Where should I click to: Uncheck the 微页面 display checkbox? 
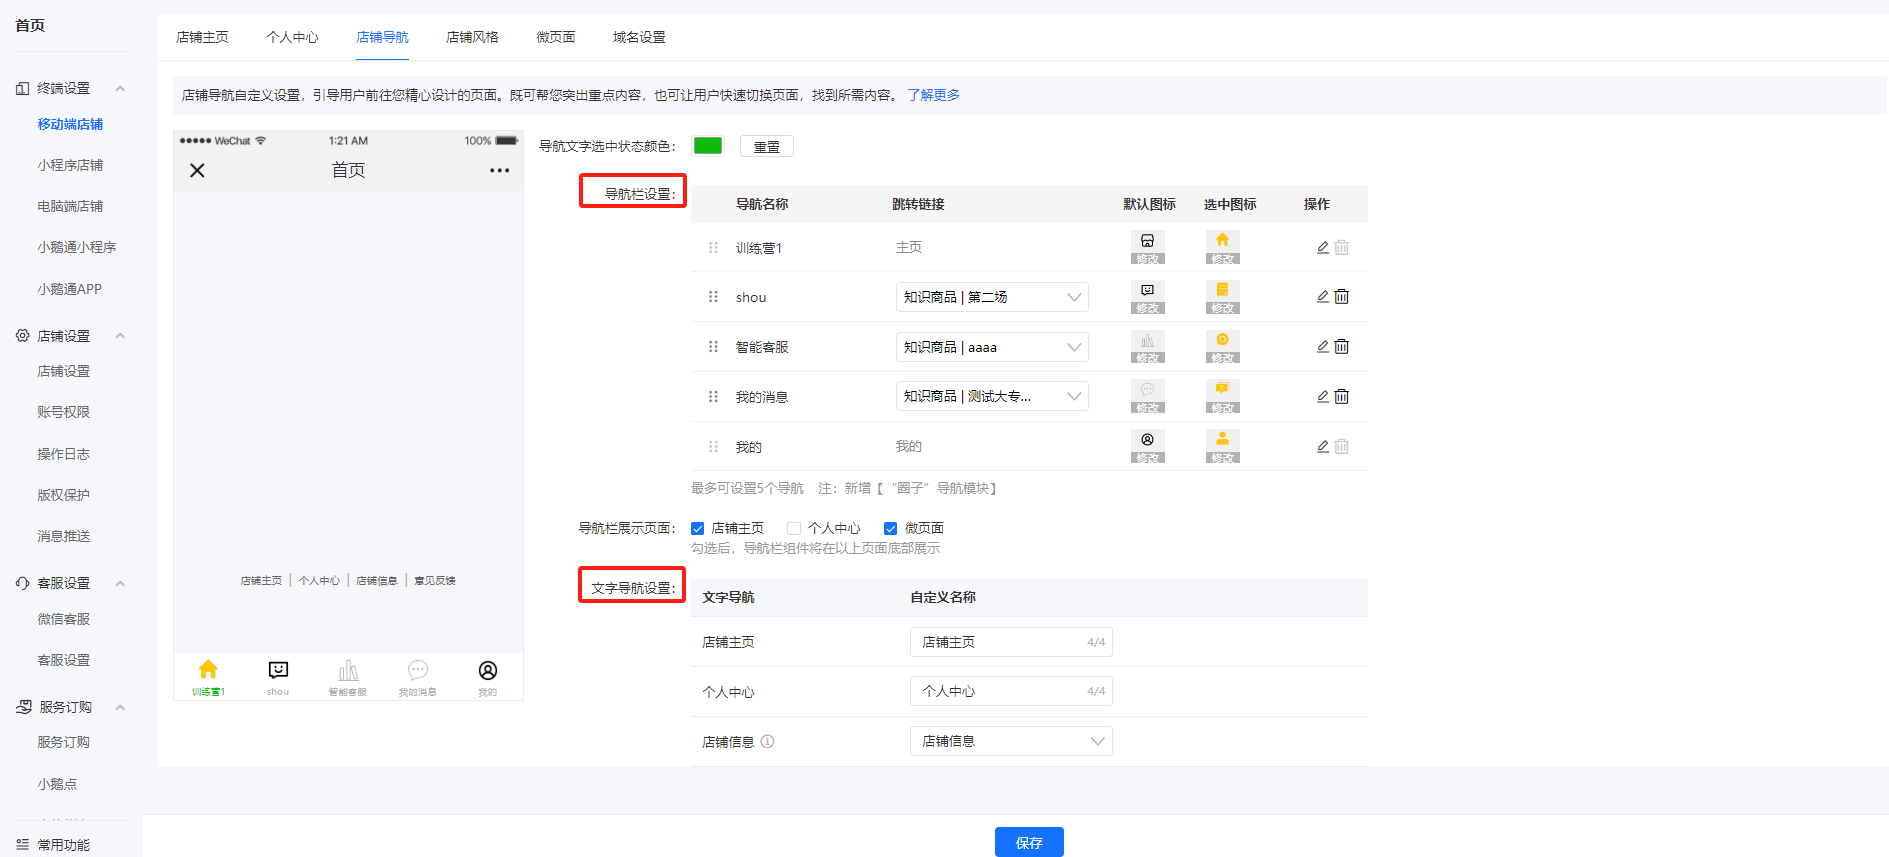pyautogui.click(x=890, y=528)
